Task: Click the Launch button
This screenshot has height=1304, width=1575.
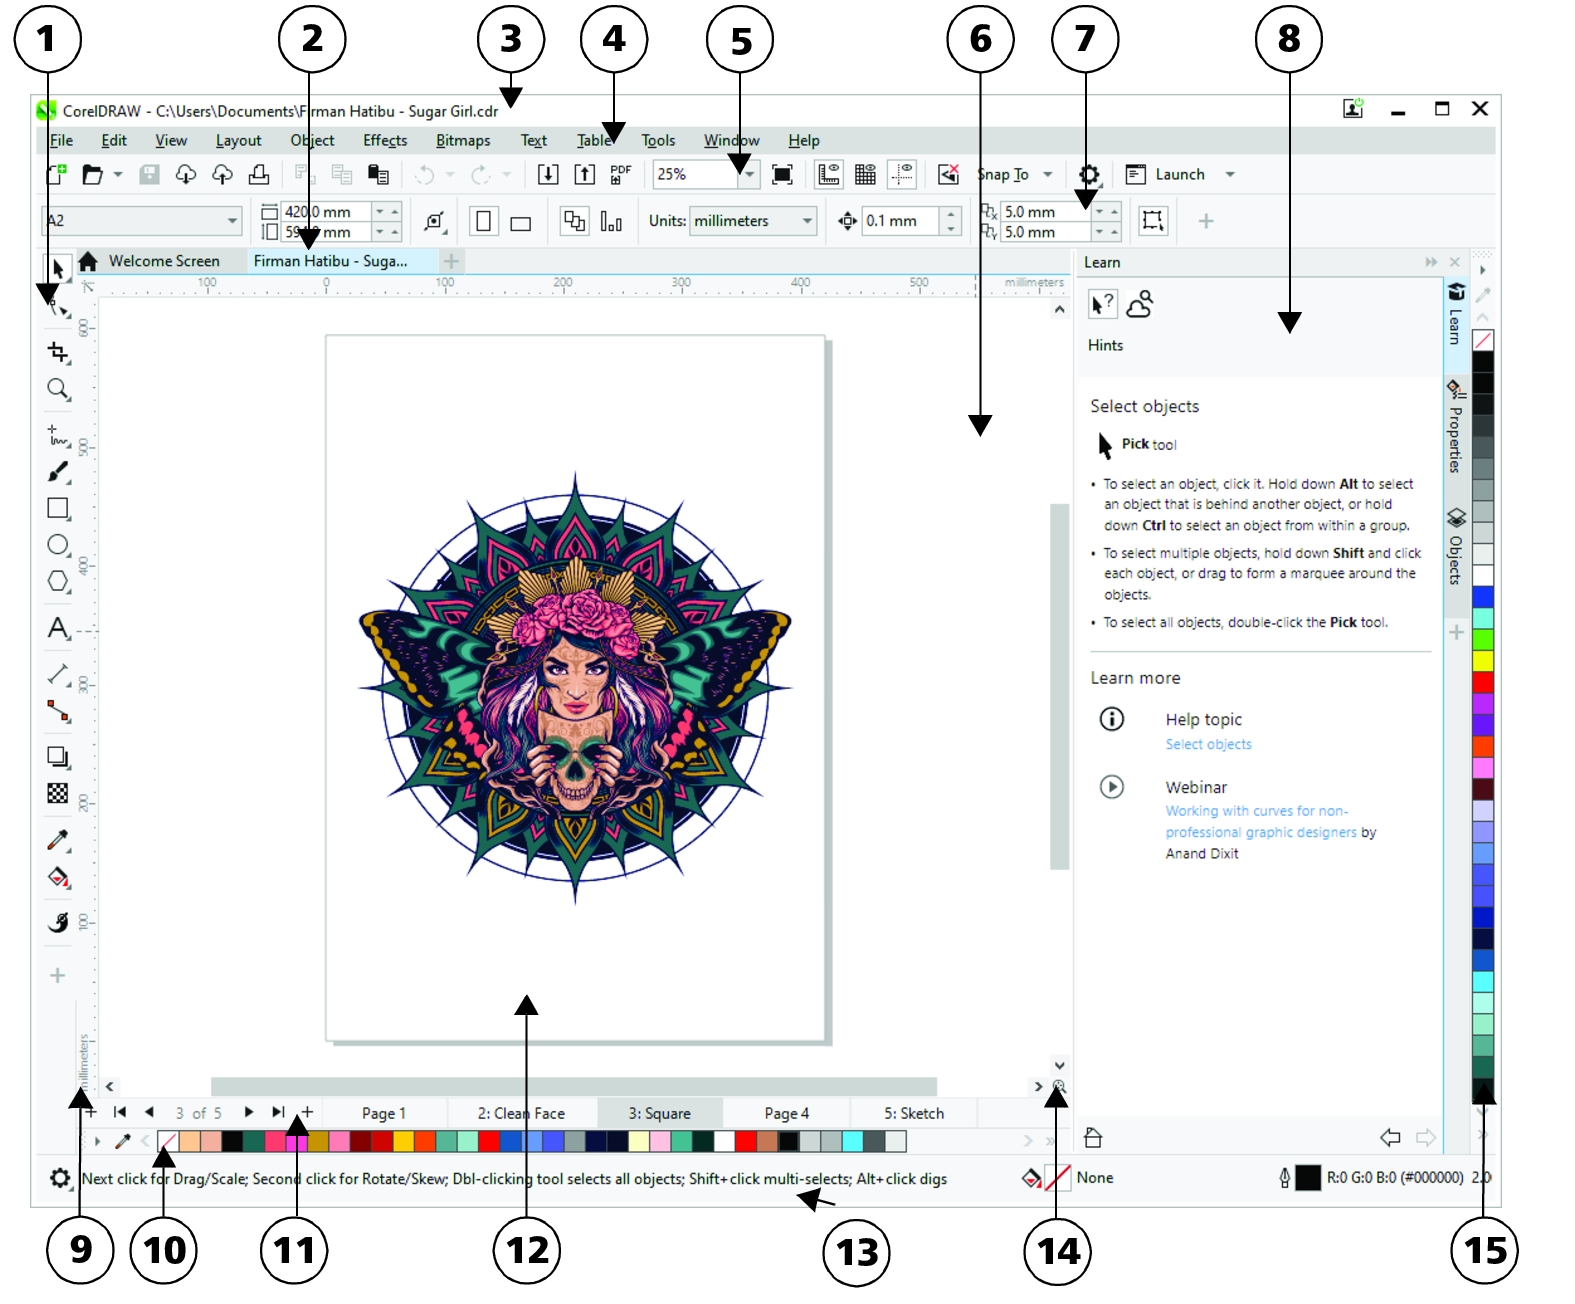Action: 1179,174
